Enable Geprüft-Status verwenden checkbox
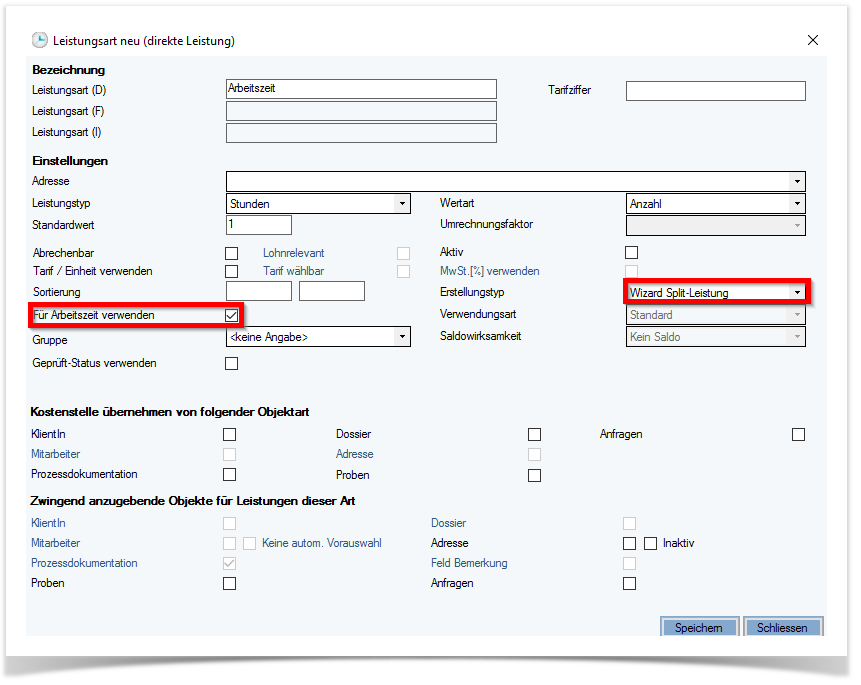Screen dimensions: 861x685 (232, 364)
